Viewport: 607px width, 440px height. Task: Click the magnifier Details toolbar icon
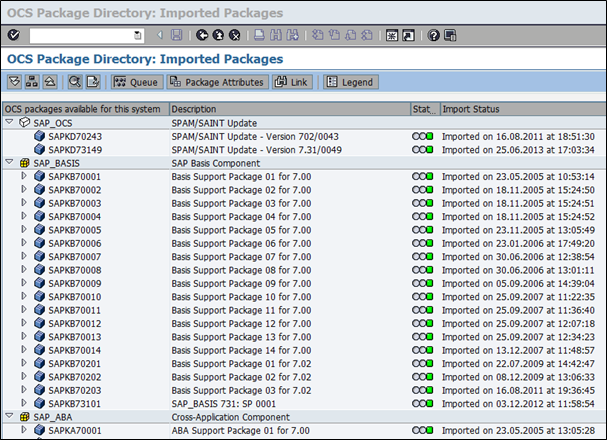(75, 82)
